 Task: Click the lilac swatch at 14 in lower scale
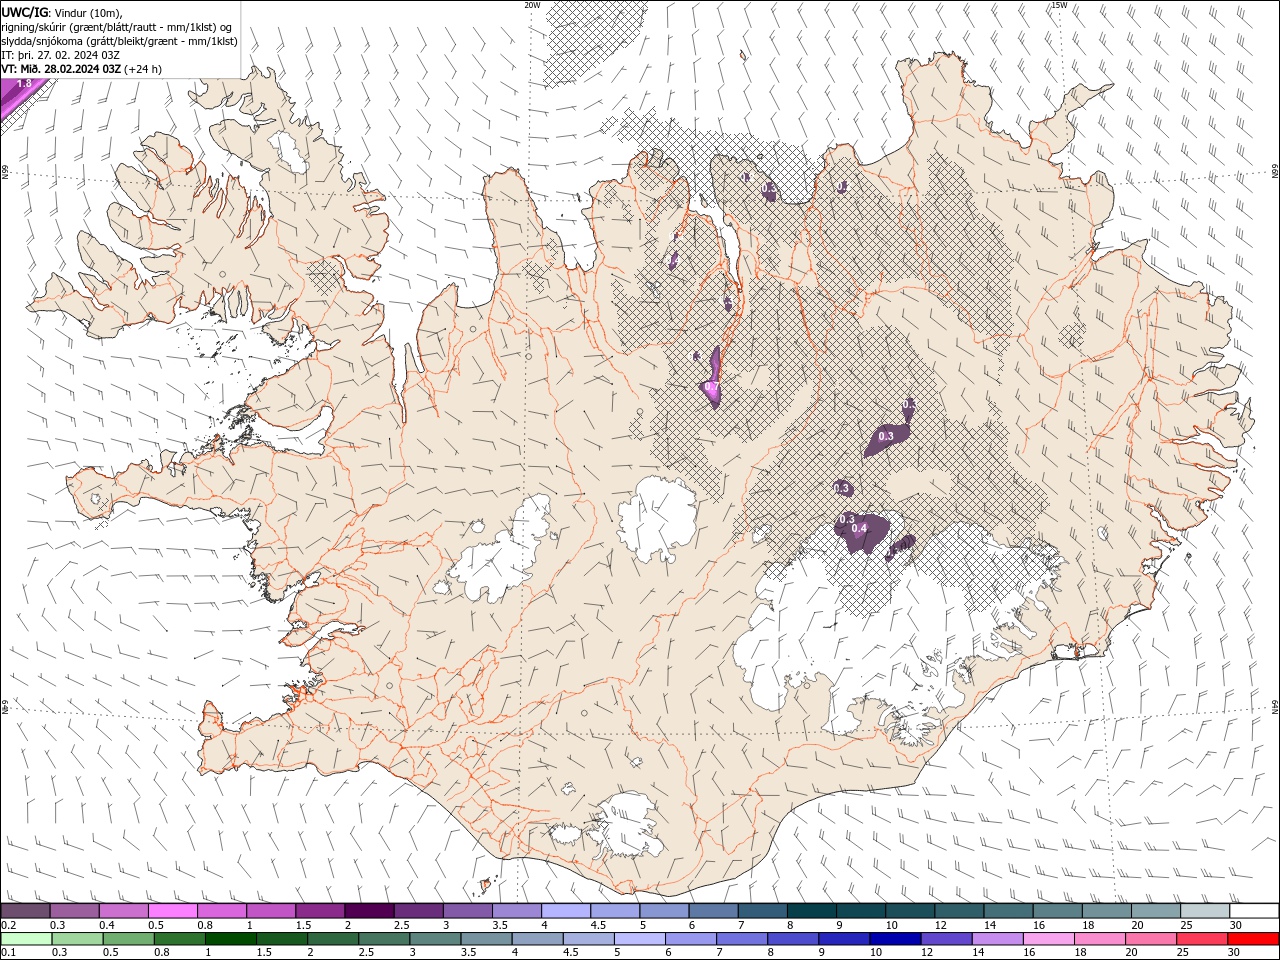click(998, 939)
